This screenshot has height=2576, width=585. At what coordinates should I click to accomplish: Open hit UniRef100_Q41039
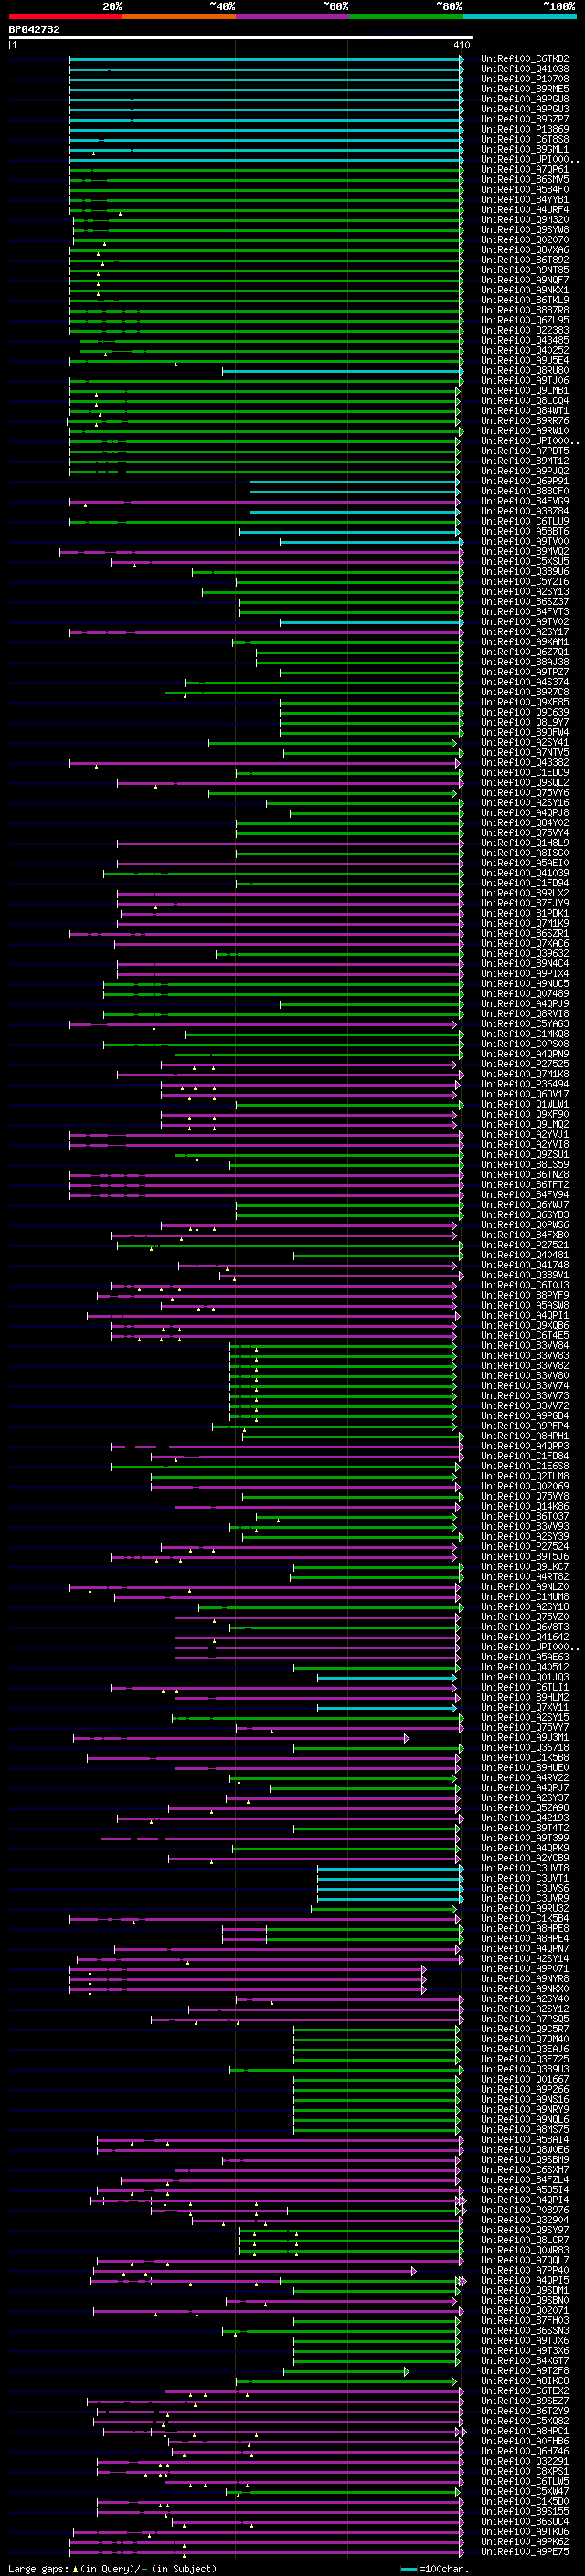(x=524, y=873)
